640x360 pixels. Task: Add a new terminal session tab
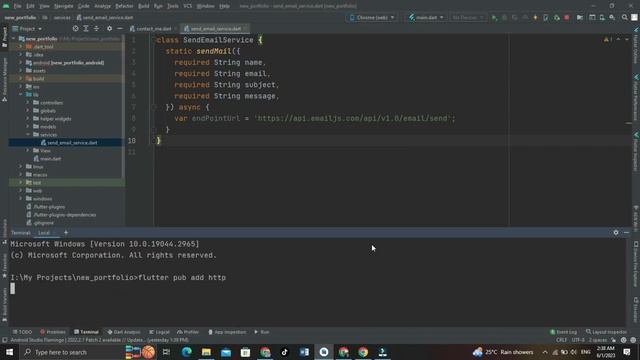point(66,233)
